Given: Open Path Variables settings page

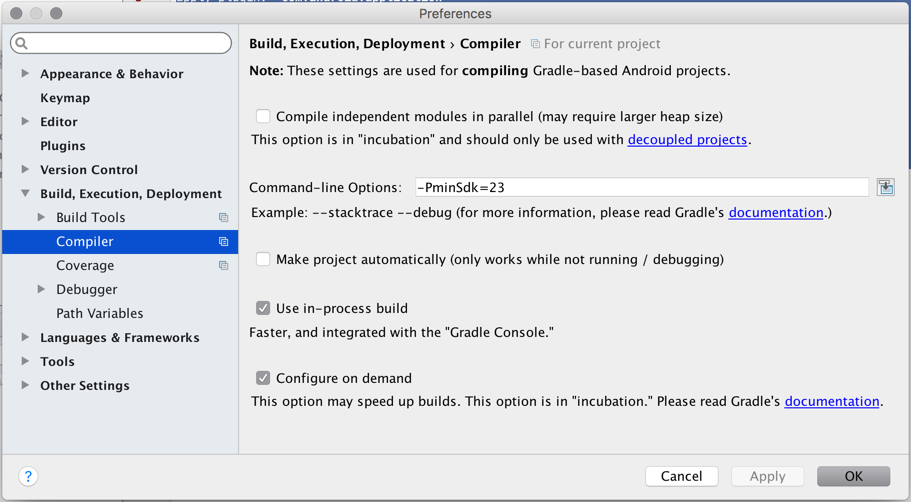Looking at the screenshot, I should pyautogui.click(x=99, y=314).
